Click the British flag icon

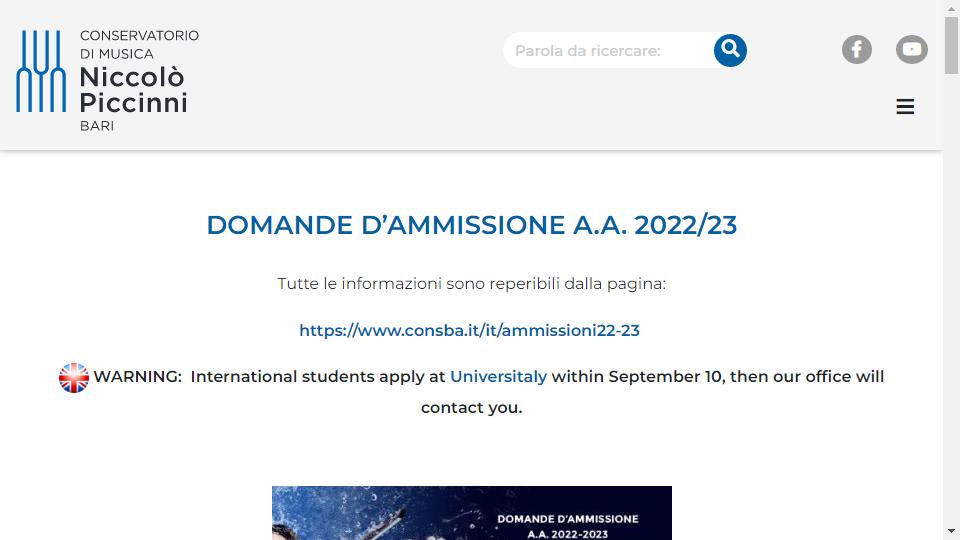click(x=73, y=377)
